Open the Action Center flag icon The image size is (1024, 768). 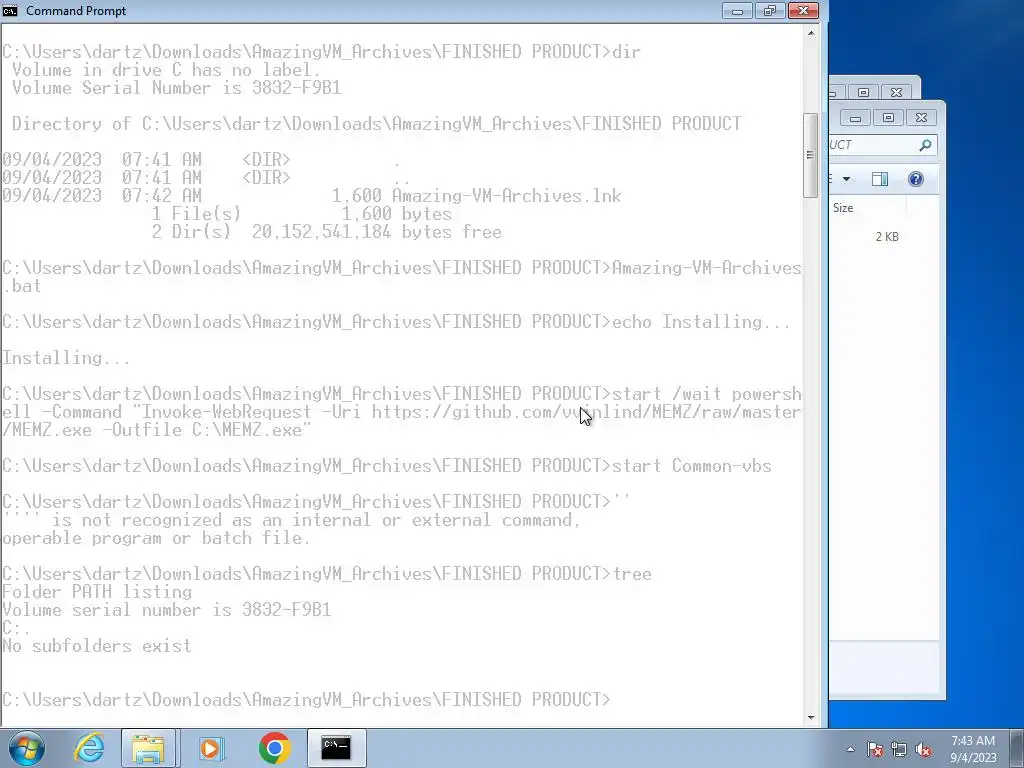[875, 750]
